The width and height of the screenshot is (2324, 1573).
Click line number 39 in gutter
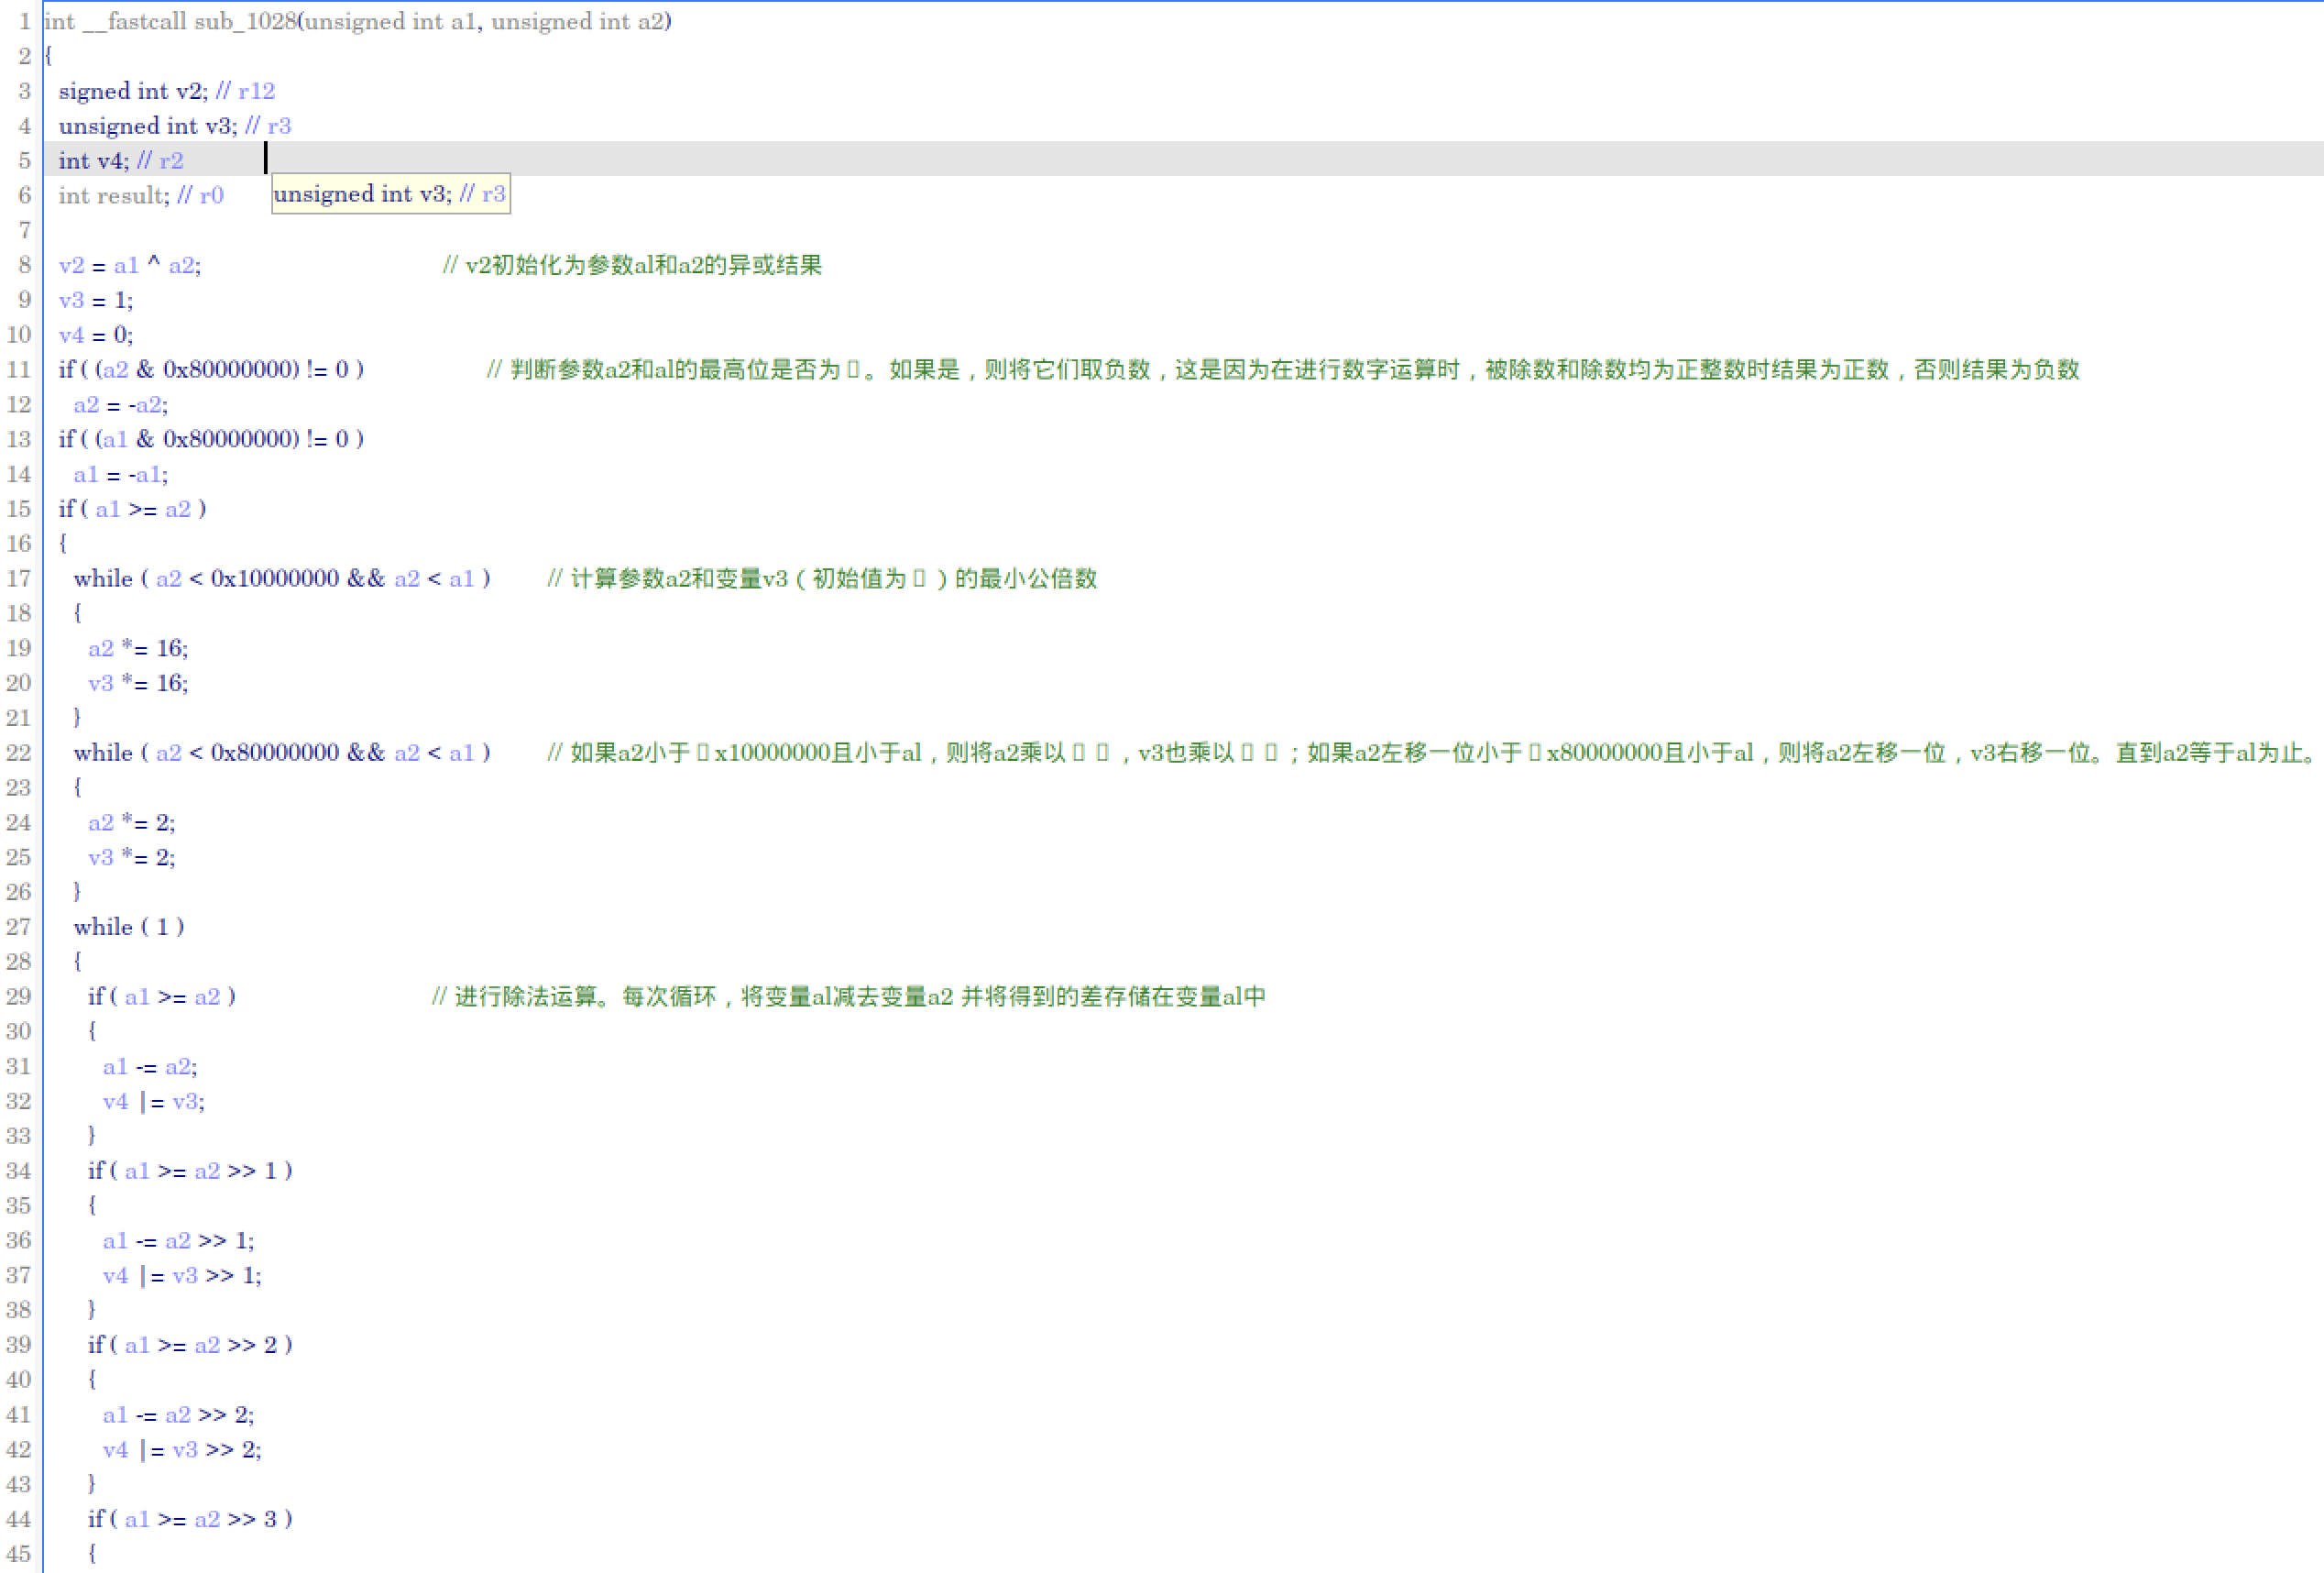(x=19, y=1345)
